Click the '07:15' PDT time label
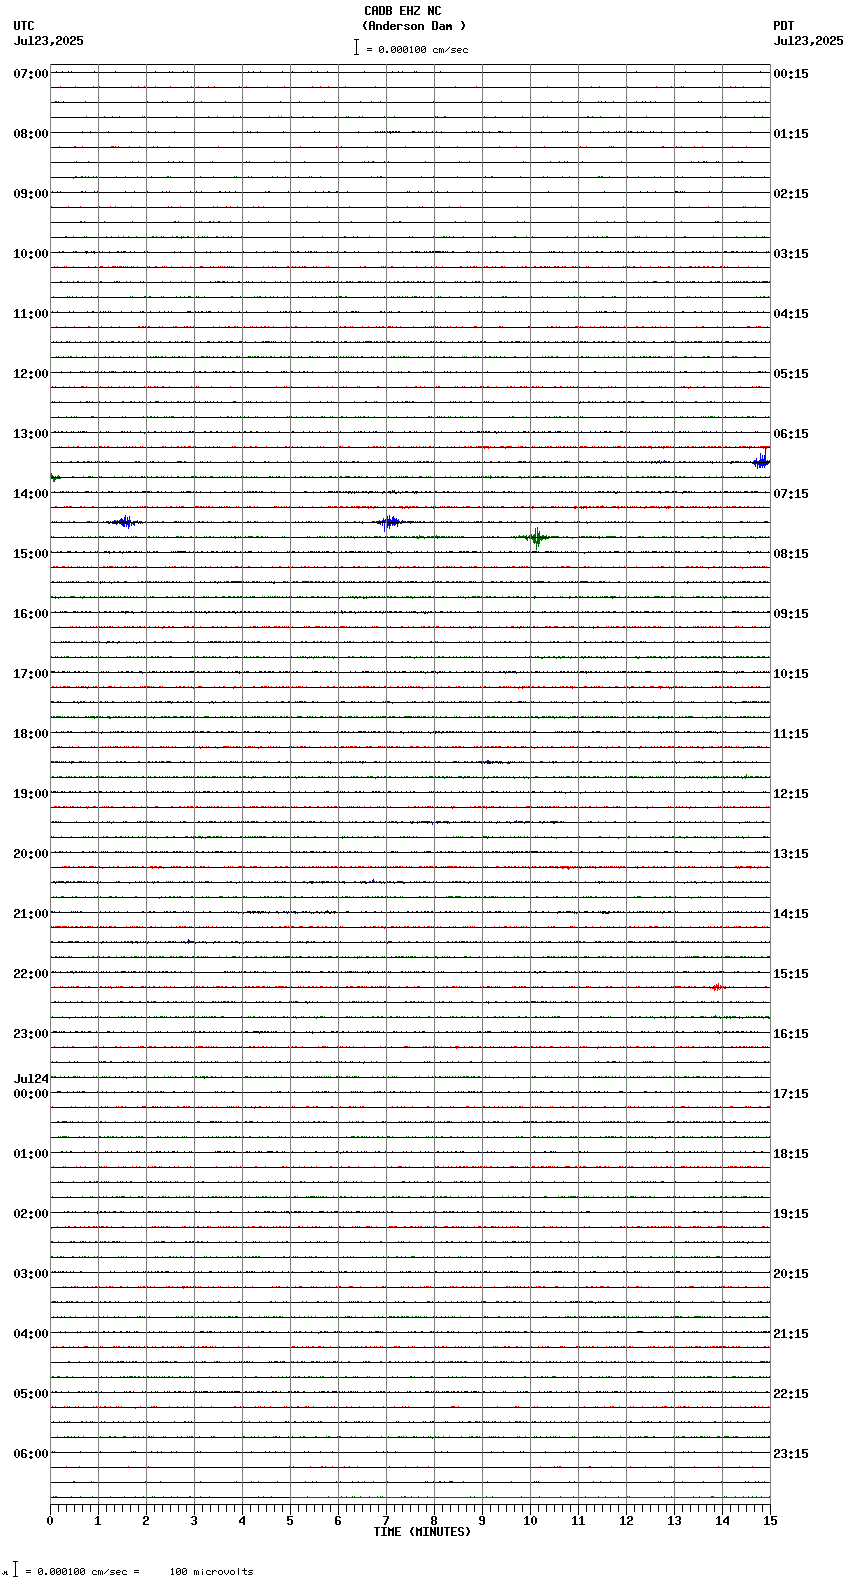850x1584 pixels. click(x=791, y=494)
